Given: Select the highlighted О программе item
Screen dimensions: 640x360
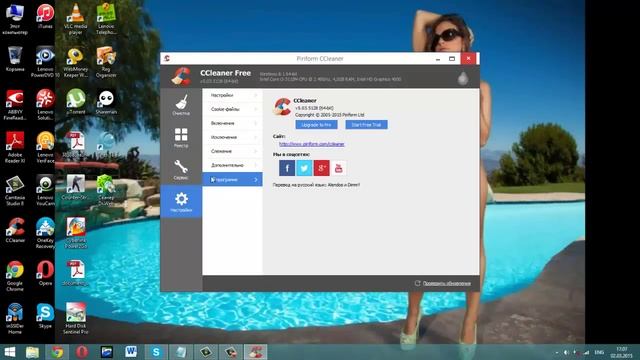Looking at the screenshot, I should pyautogui.click(x=233, y=179).
